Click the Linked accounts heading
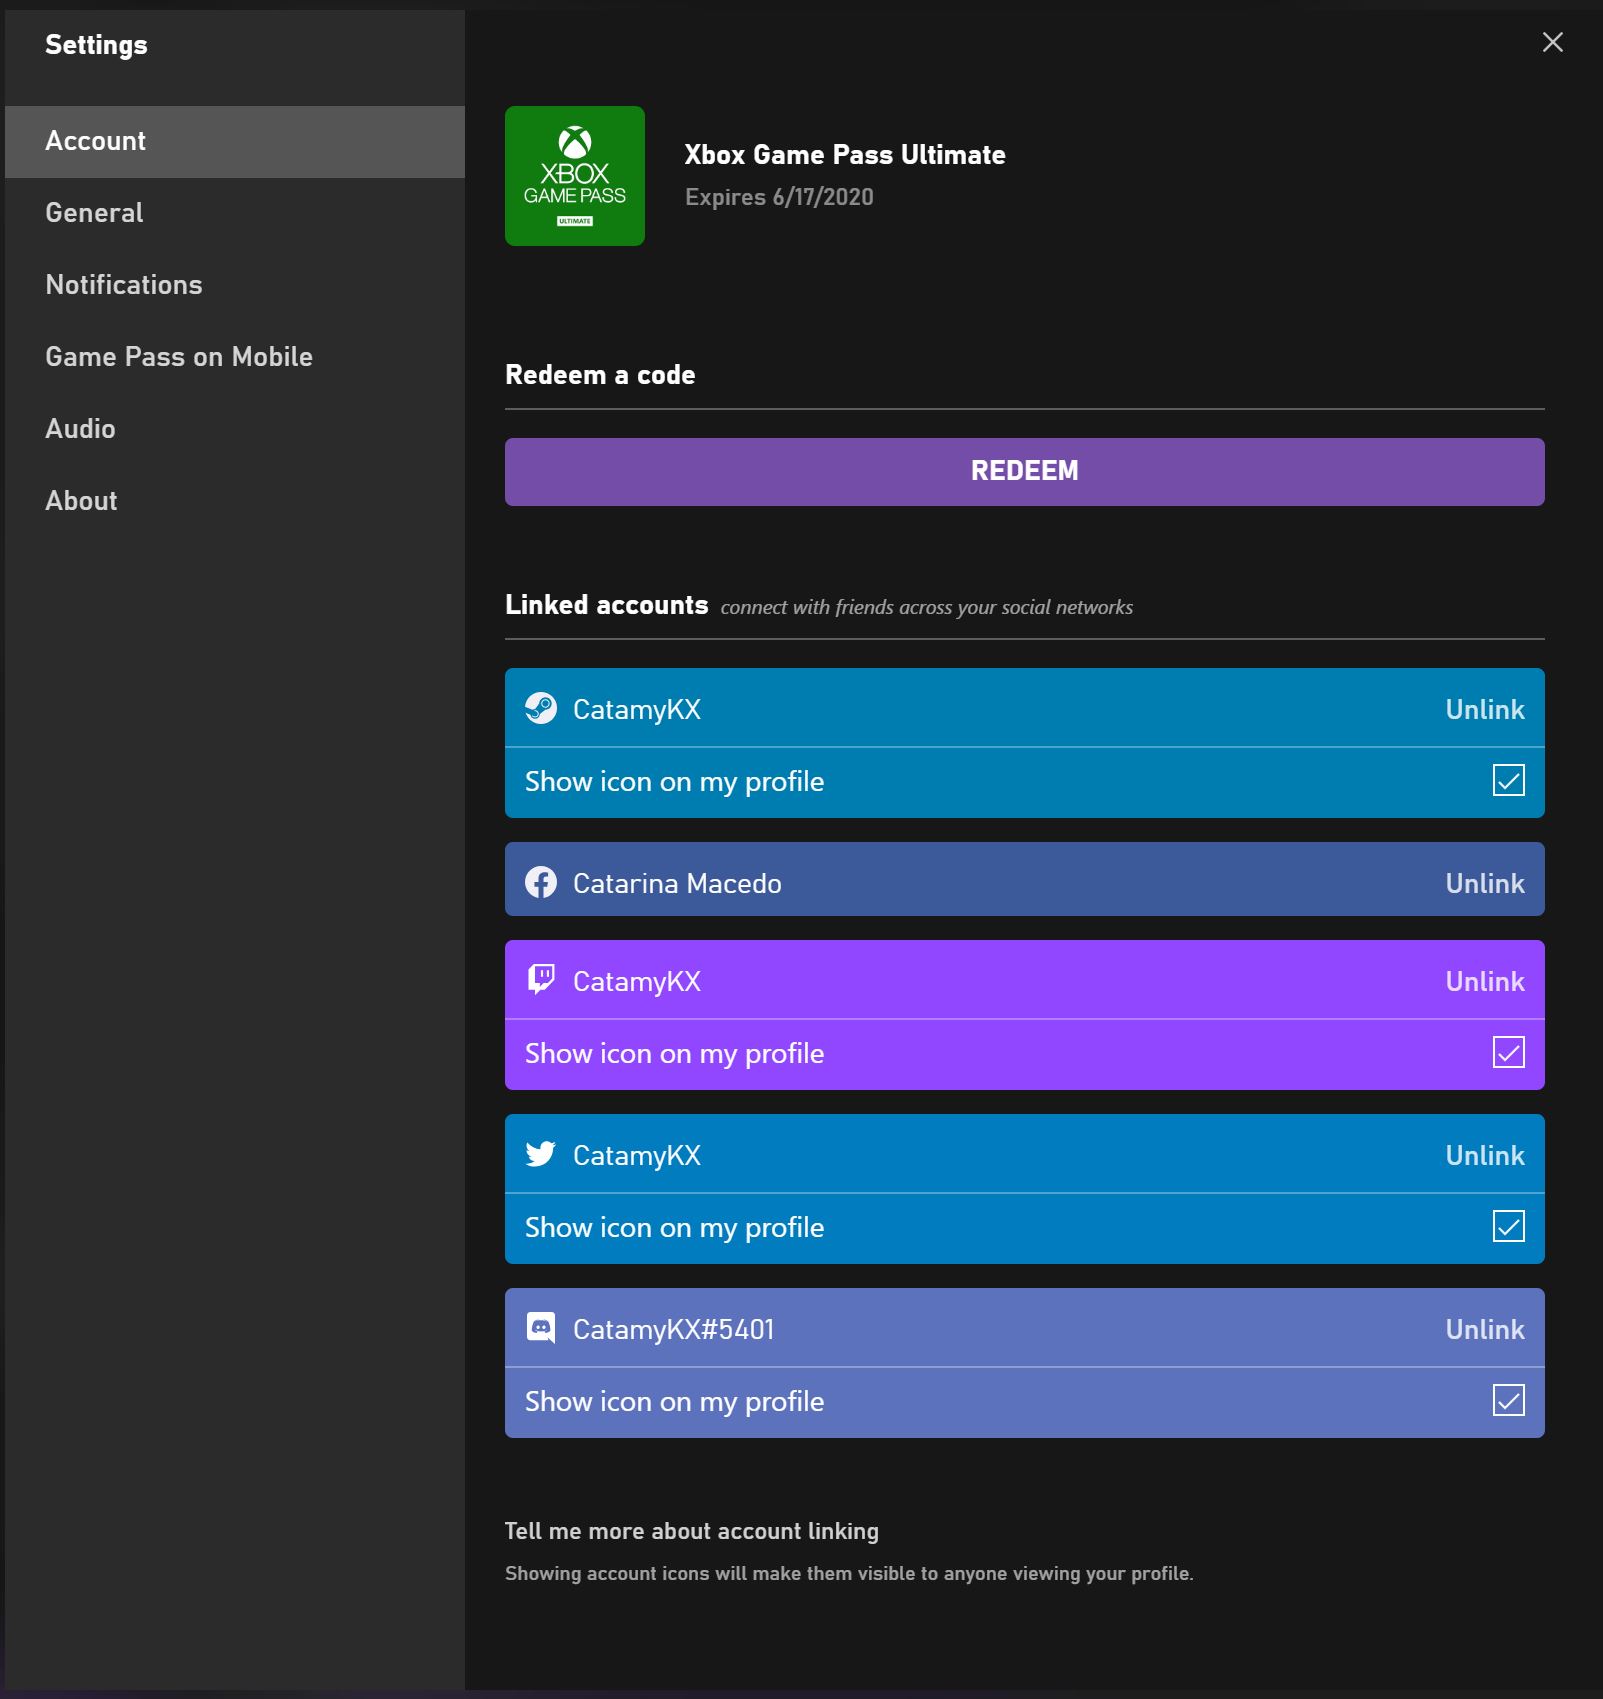The width and height of the screenshot is (1603, 1699). tap(606, 605)
